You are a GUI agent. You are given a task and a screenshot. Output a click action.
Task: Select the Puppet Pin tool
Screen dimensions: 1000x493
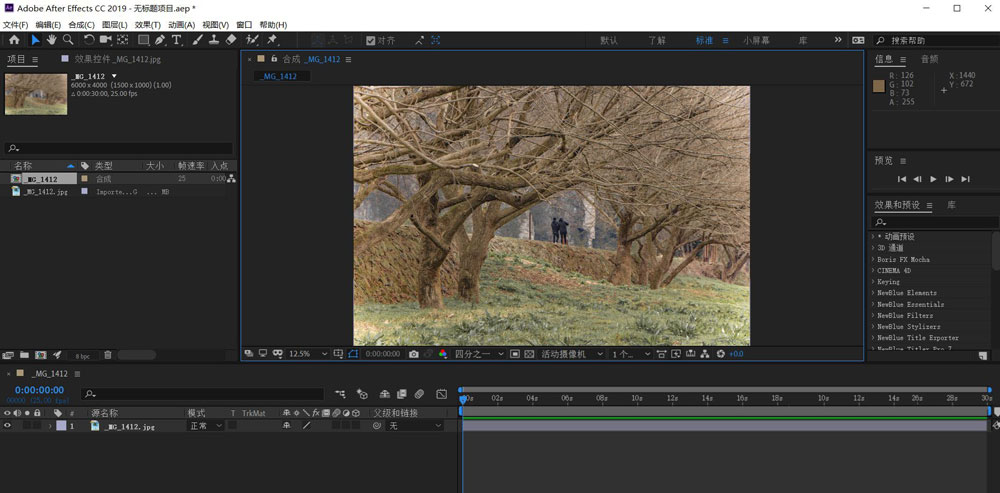(272, 40)
